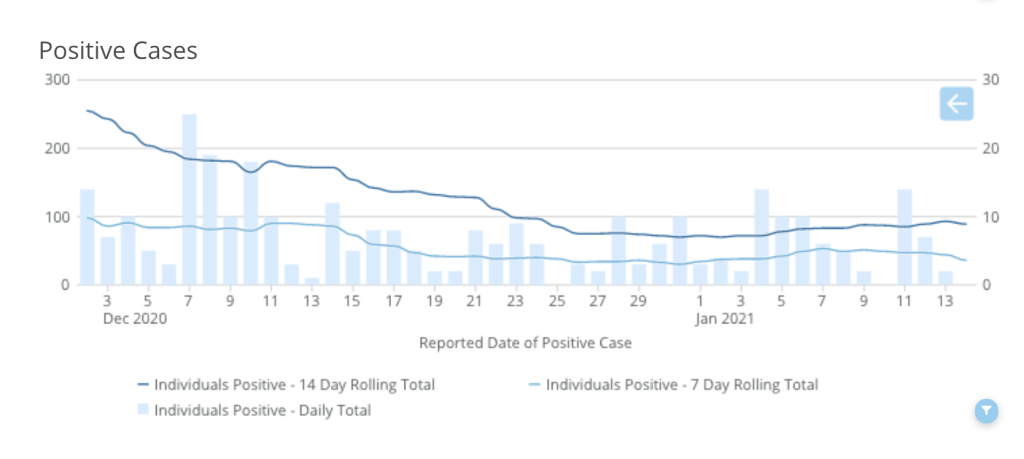Image resolution: width=1024 pixels, height=459 pixels.
Task: Click the daily bar for Dec 2
Action: click(x=87, y=237)
